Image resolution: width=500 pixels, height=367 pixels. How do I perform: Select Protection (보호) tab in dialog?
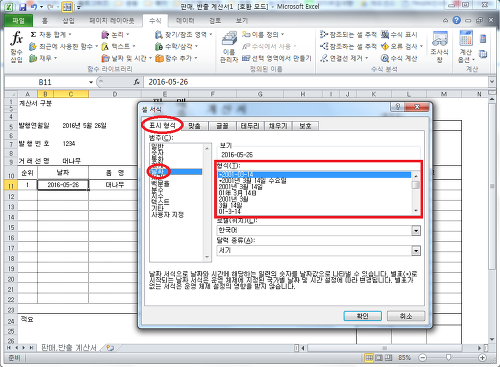pyautogui.click(x=305, y=126)
